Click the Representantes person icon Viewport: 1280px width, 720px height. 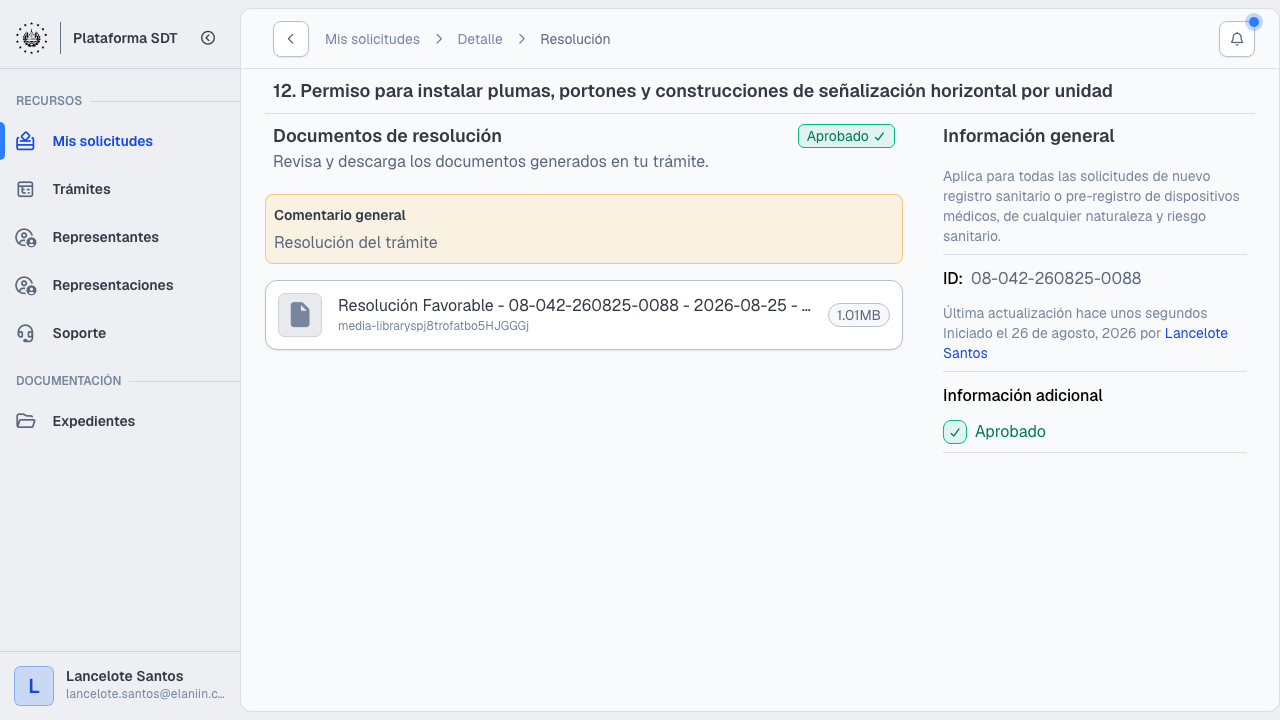(x=26, y=237)
